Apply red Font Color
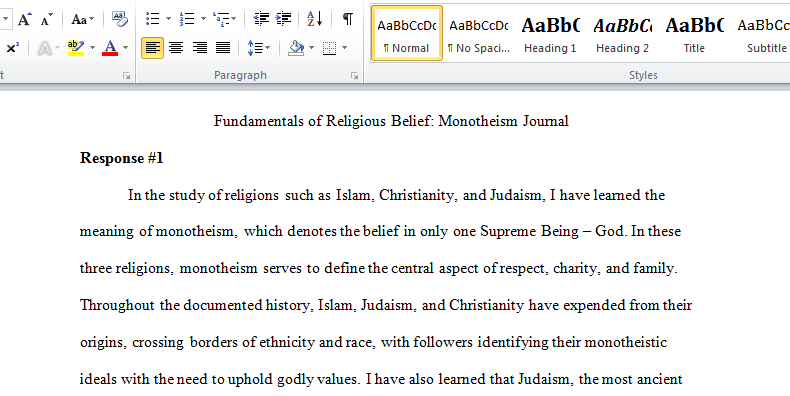The height and width of the screenshot is (396, 790). tap(110, 48)
